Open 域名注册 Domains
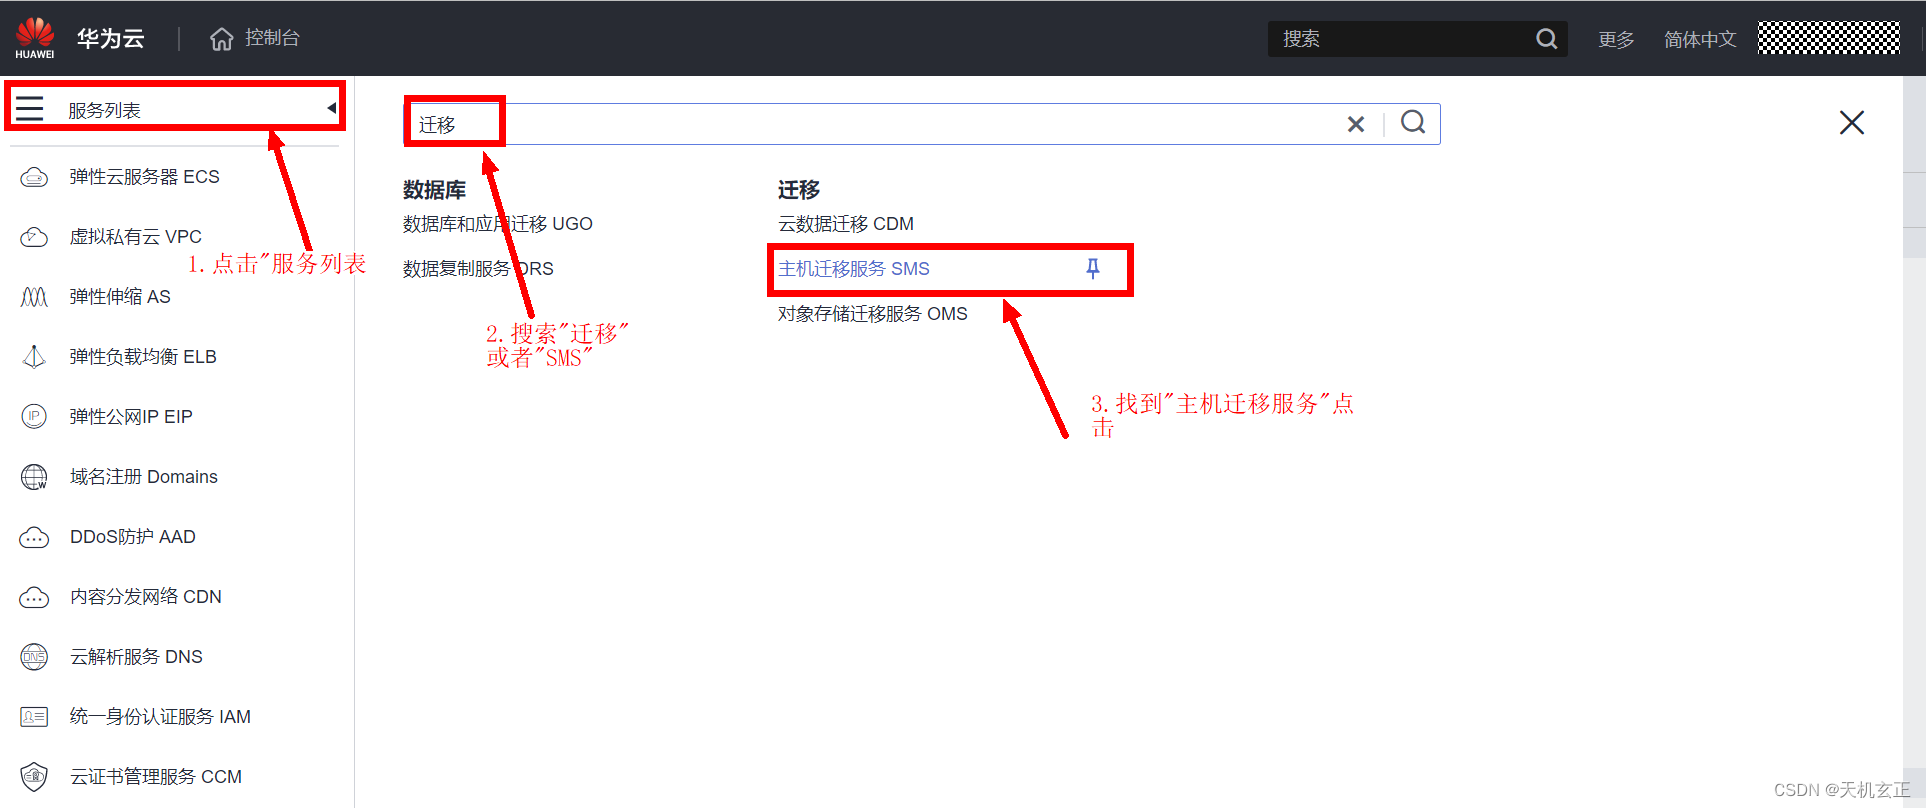1926x808 pixels. [x=144, y=477]
